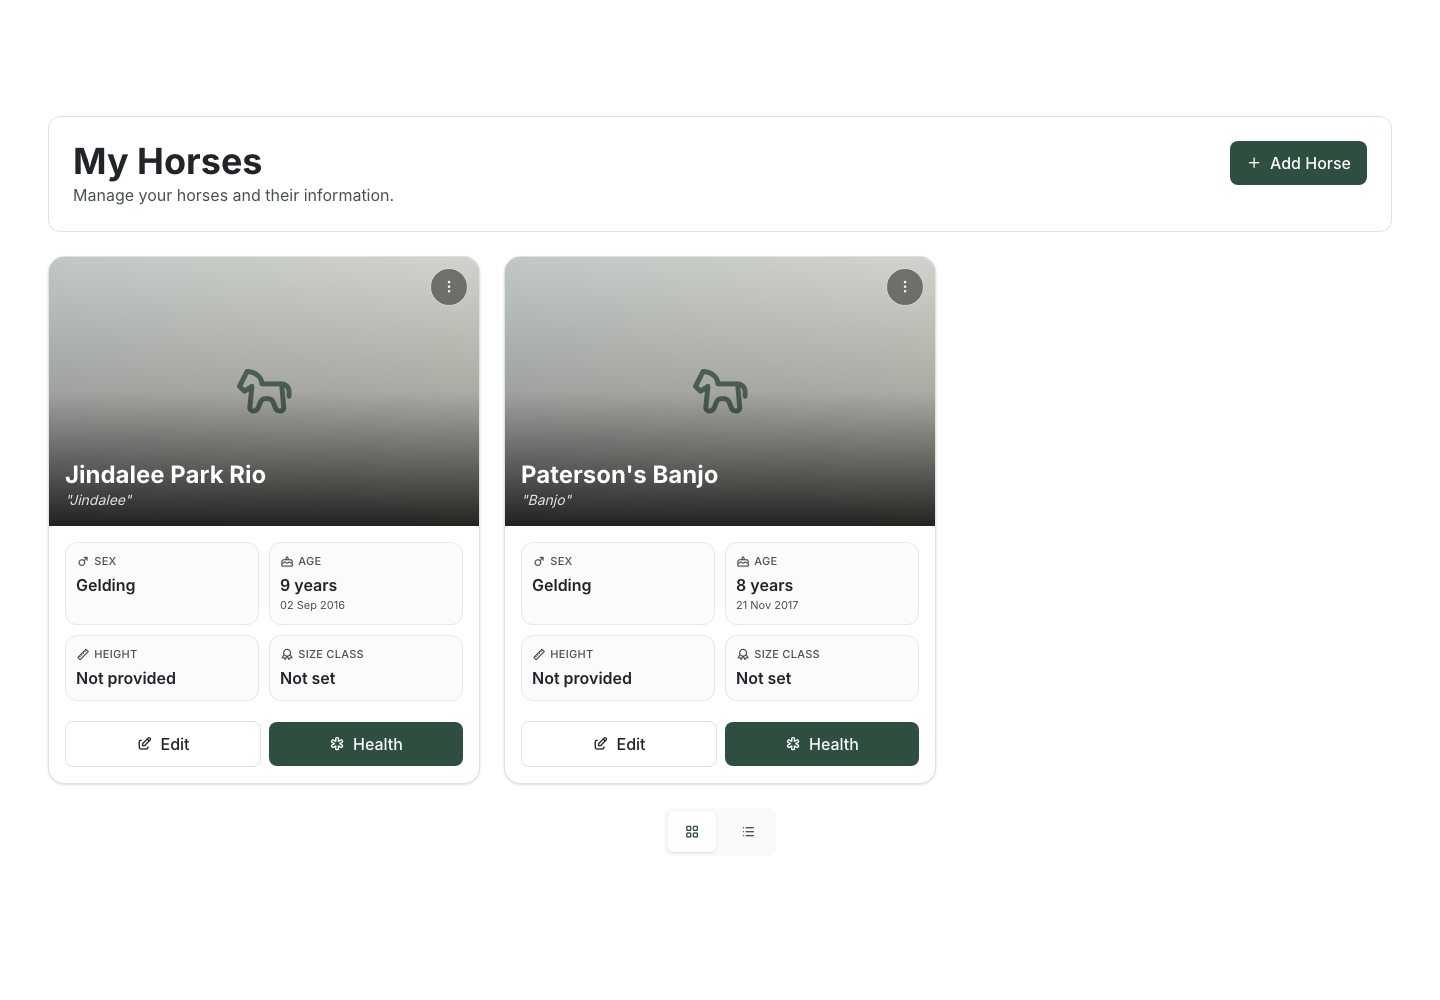Click Size Class Not set on Jindalee's card
This screenshot has height=1000, width=1440.
coord(308,678)
